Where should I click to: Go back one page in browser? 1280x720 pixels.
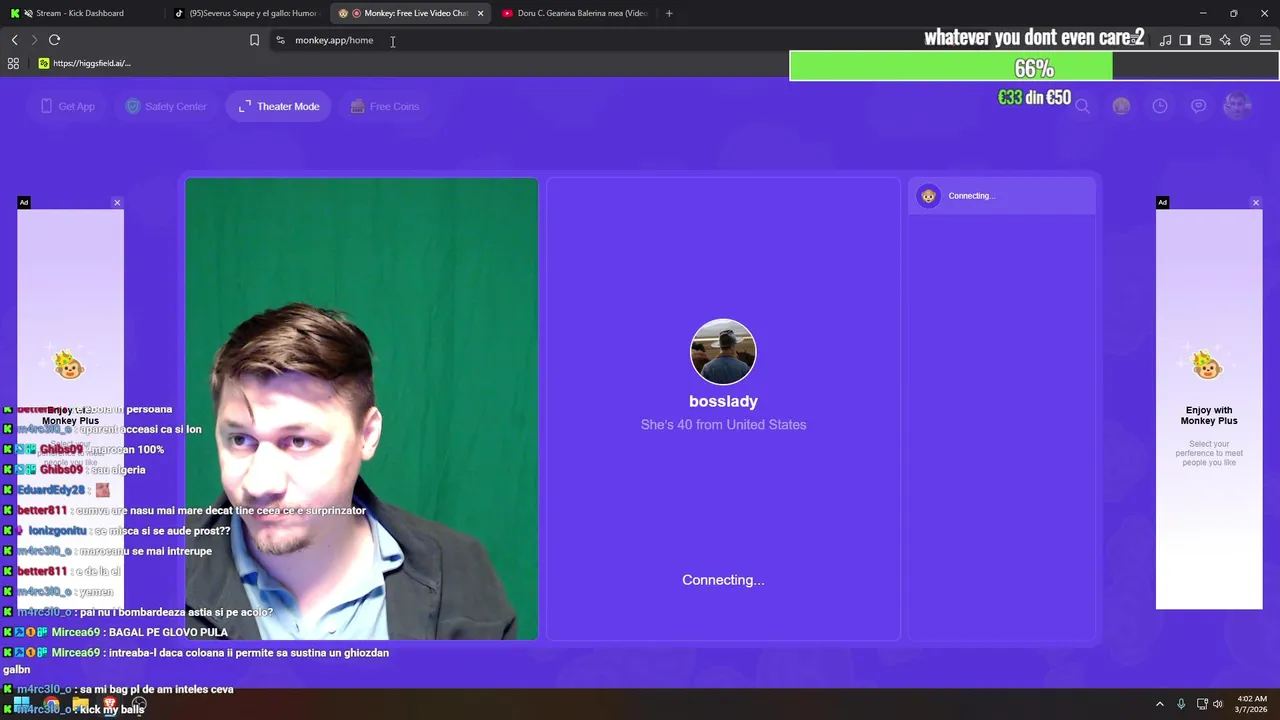coord(15,40)
